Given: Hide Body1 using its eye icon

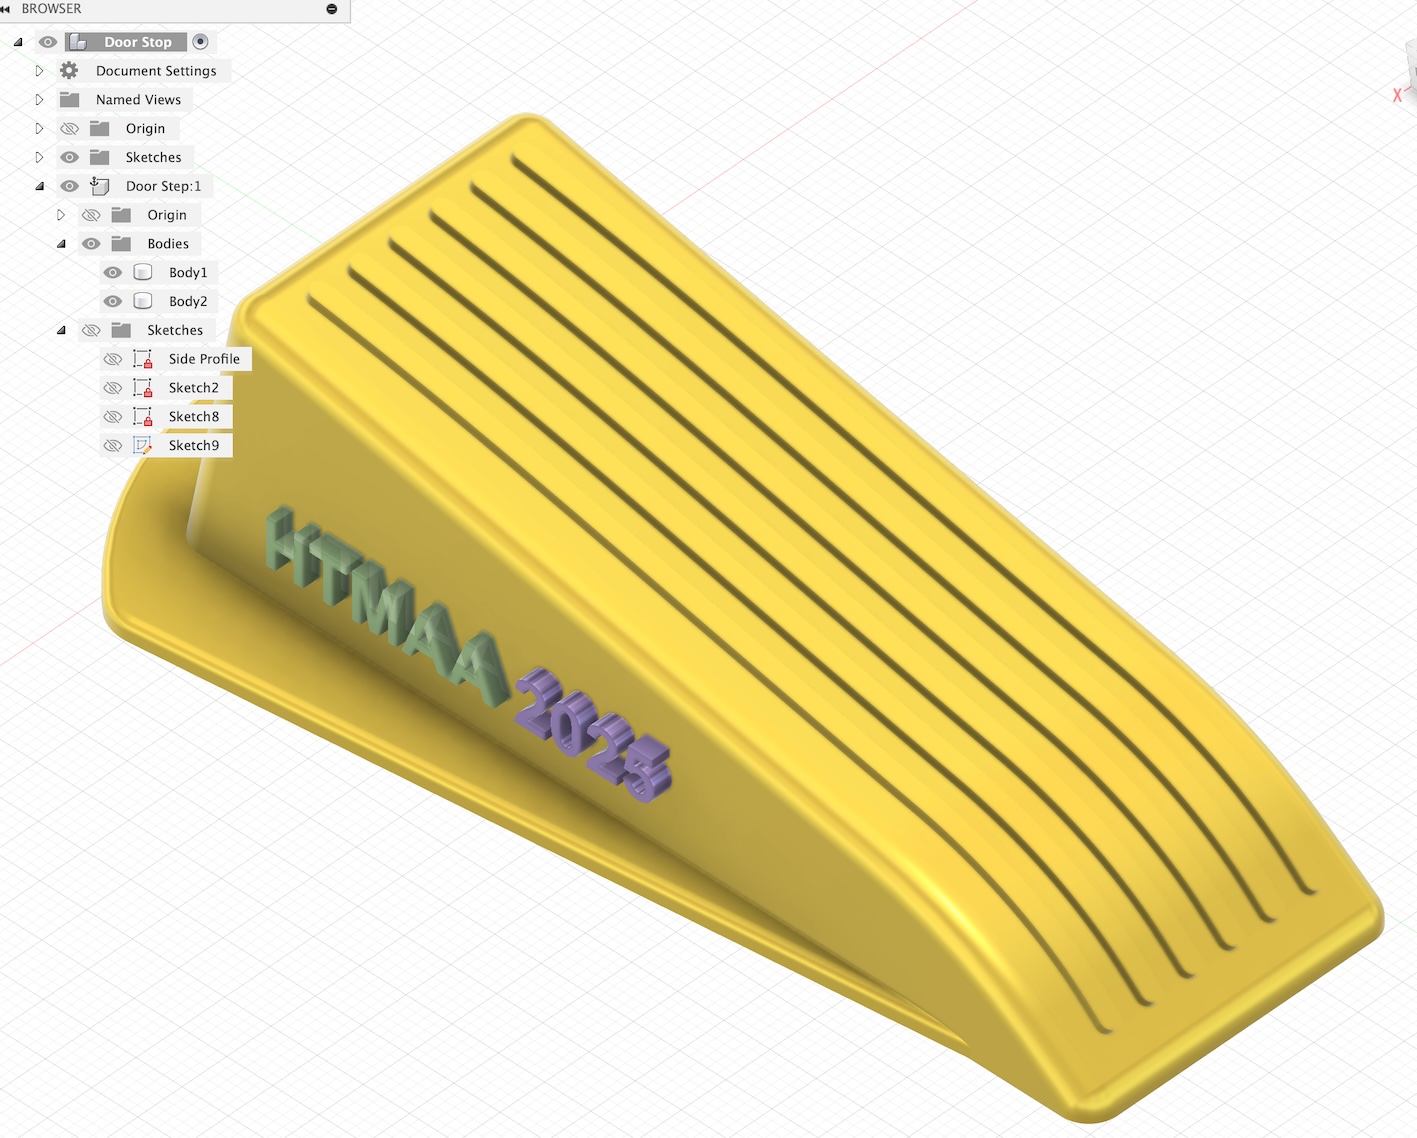Looking at the screenshot, I should click(x=113, y=273).
